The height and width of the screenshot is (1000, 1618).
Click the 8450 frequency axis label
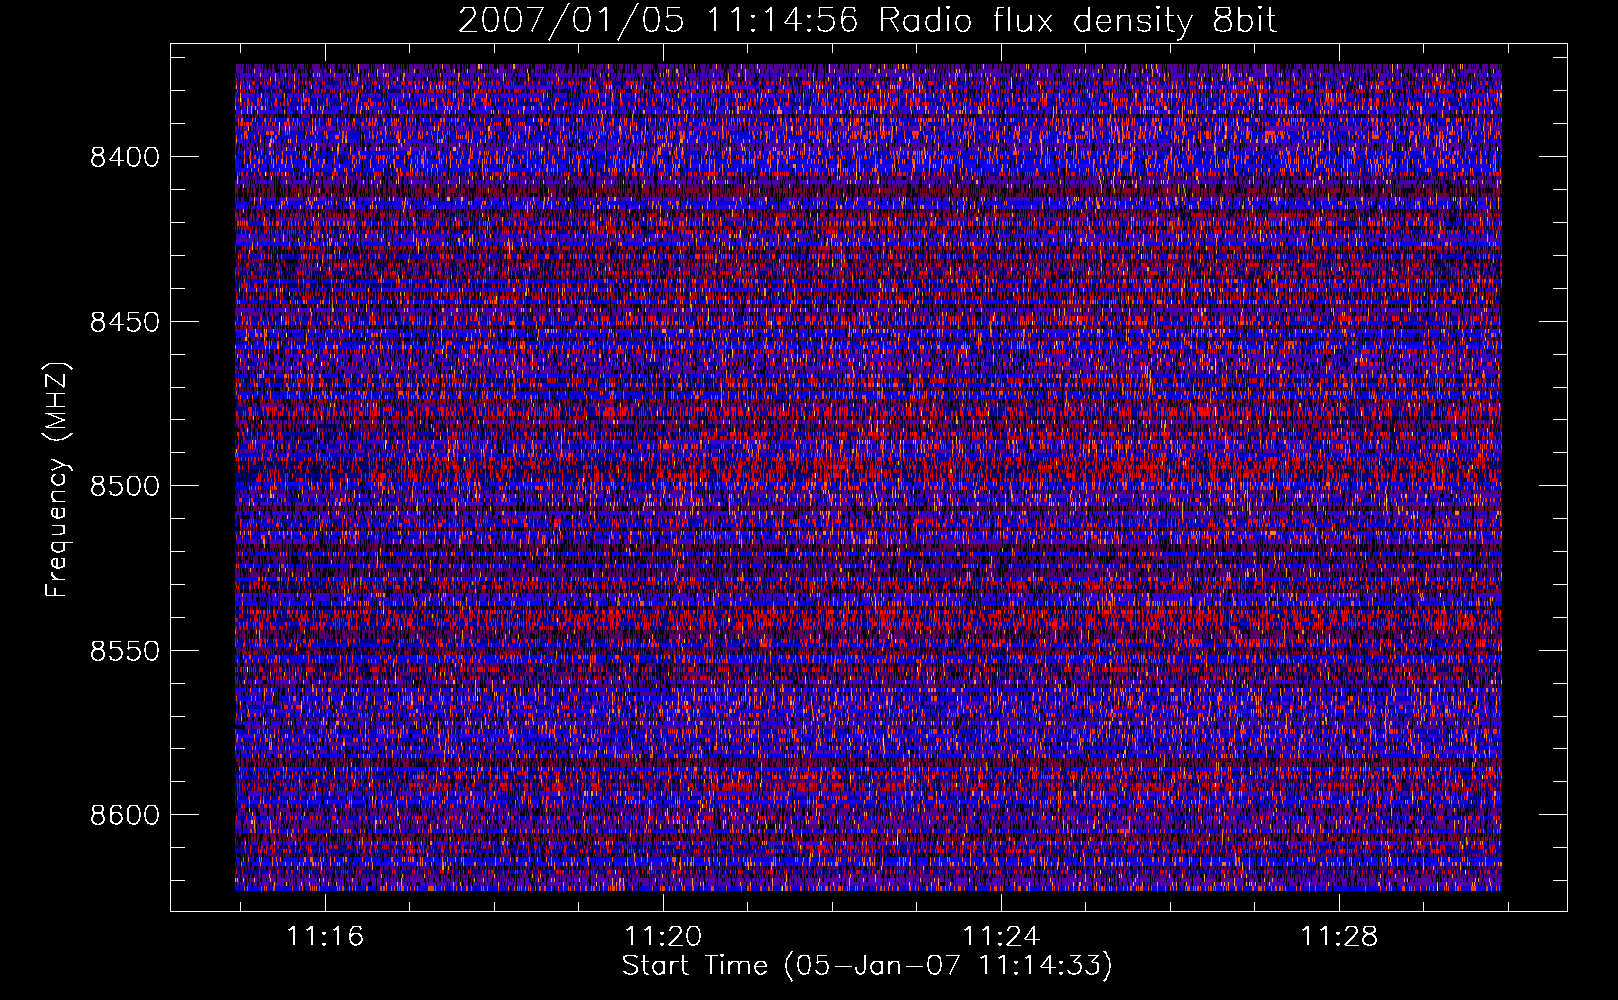tap(124, 322)
